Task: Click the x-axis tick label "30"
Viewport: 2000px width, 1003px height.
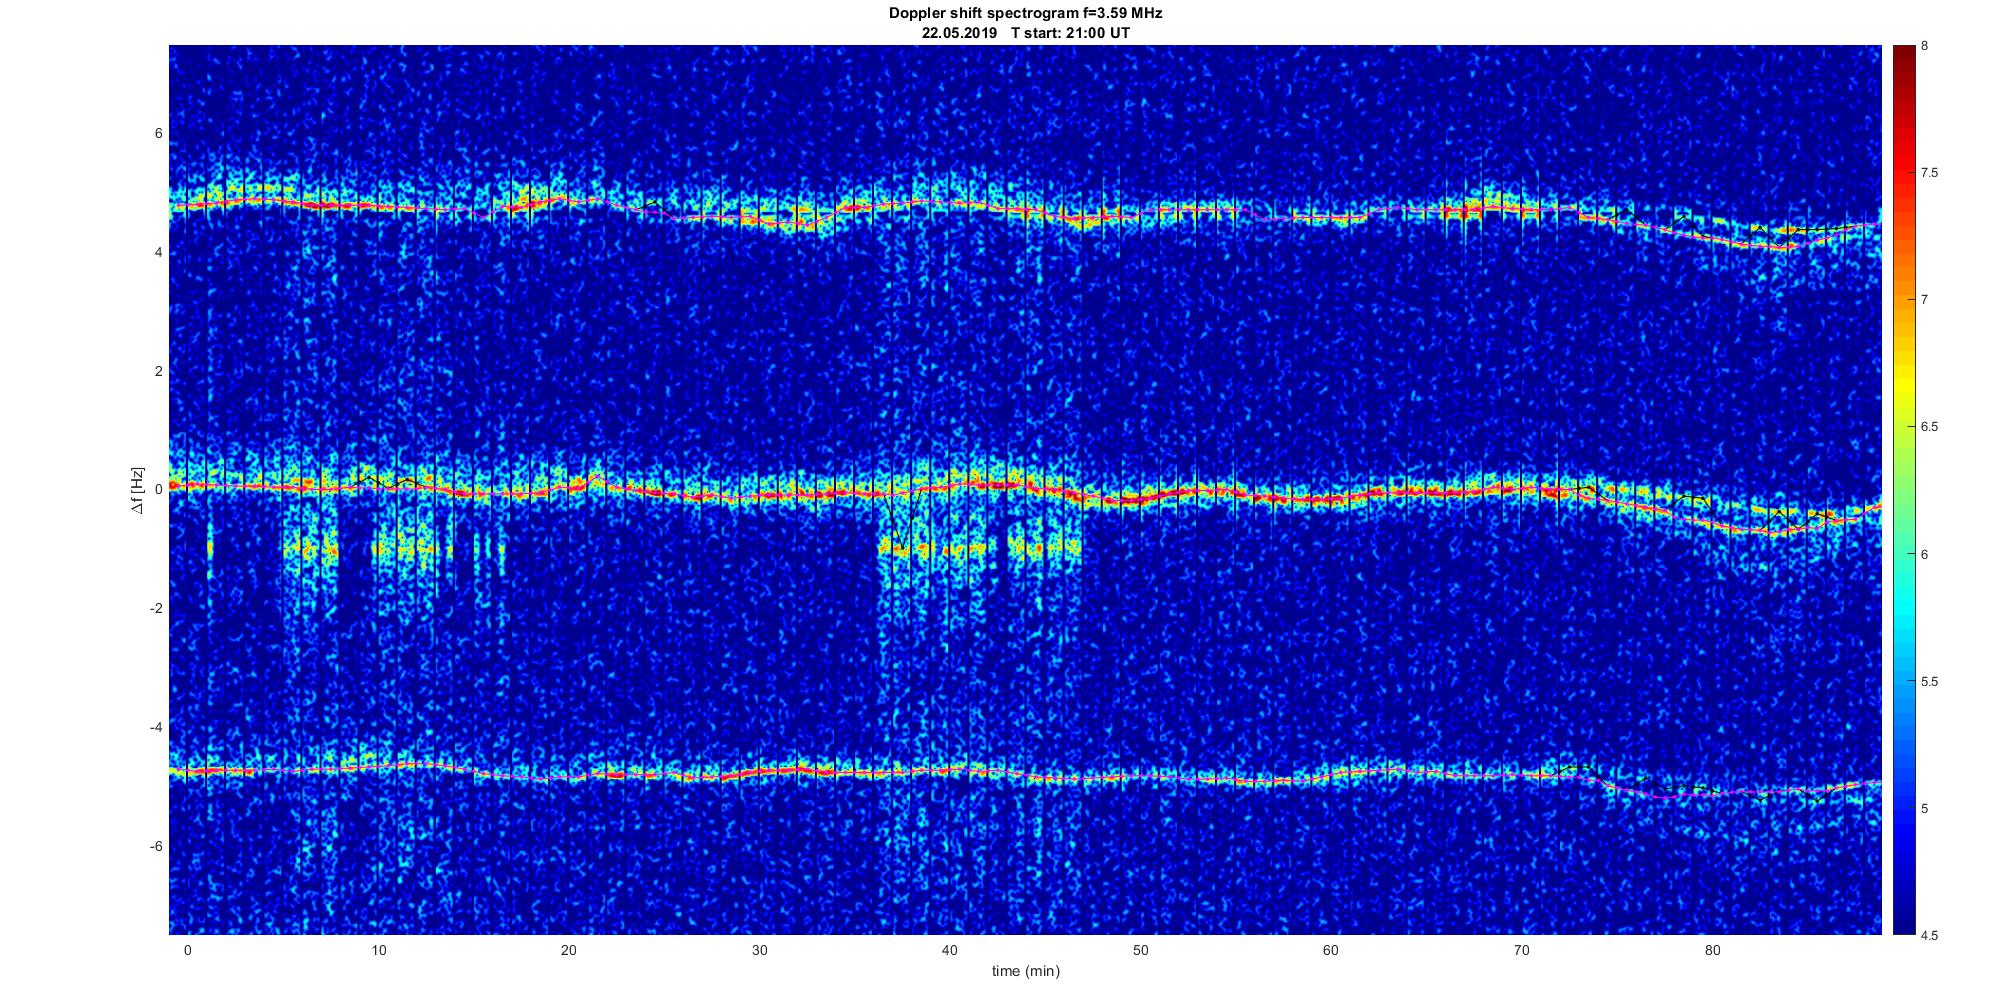Action: (760, 950)
